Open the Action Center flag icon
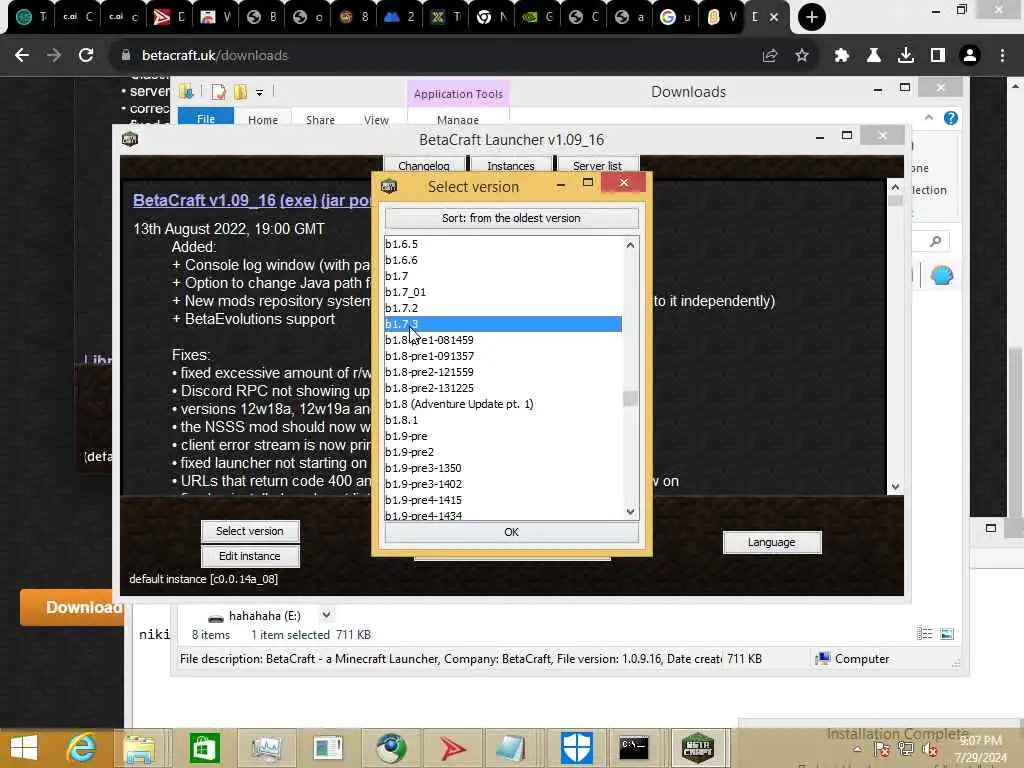This screenshot has height=768, width=1024. [882, 750]
